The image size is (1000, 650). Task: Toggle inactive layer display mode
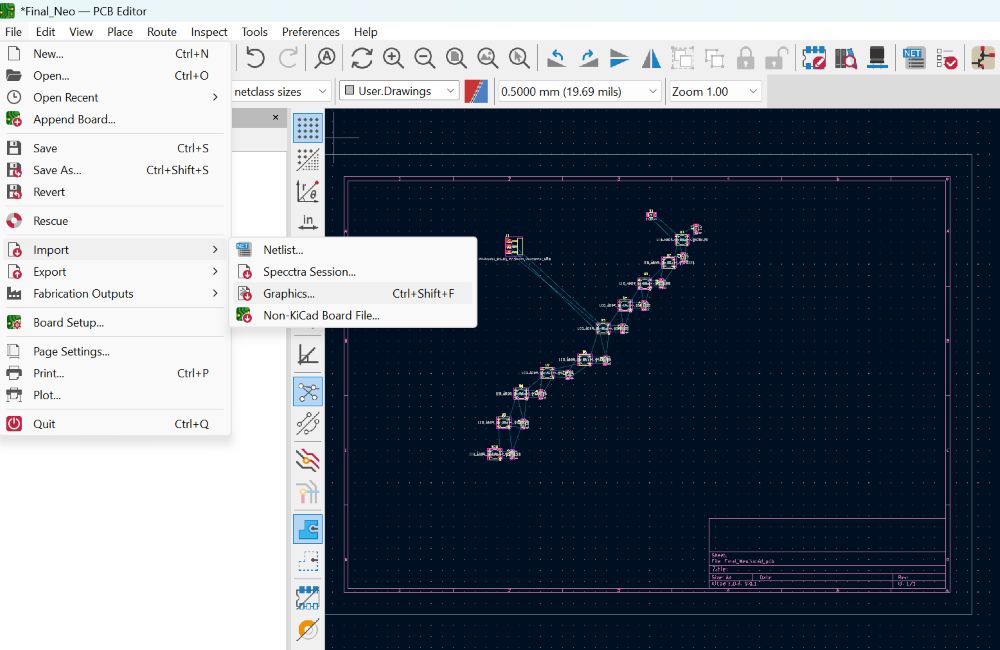[308, 460]
